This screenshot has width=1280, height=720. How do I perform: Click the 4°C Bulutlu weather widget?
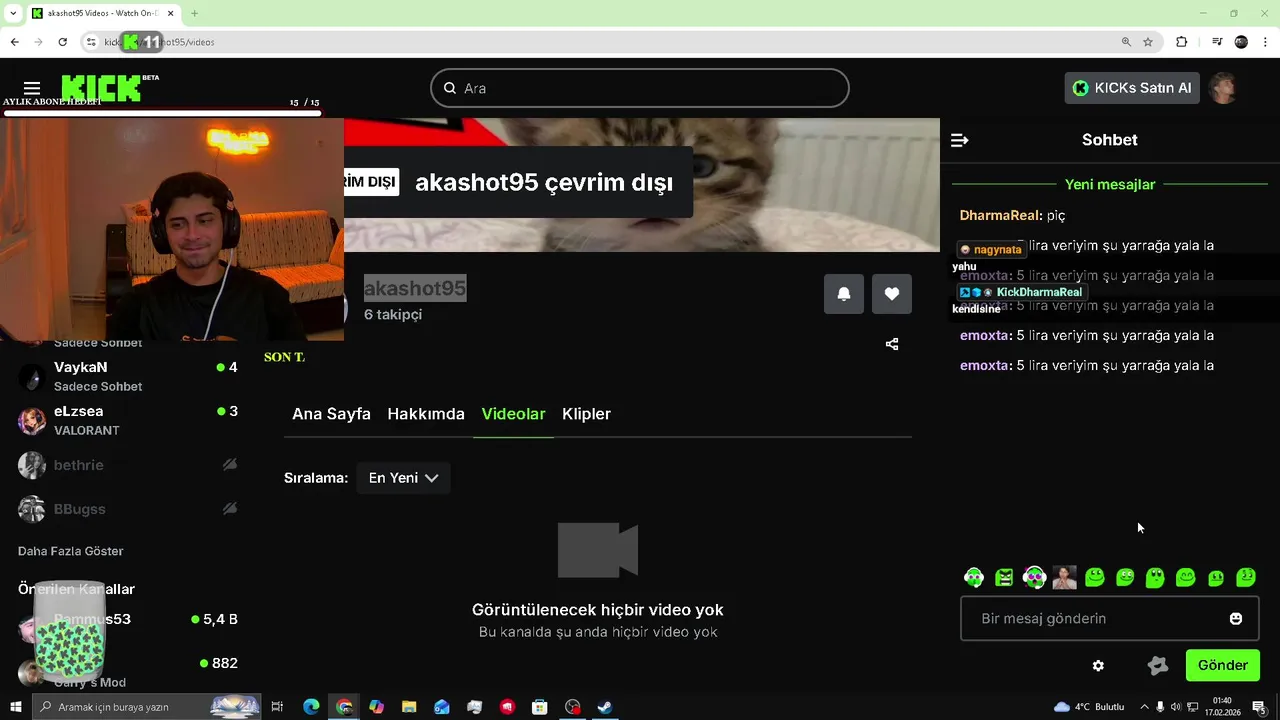pos(1089,707)
